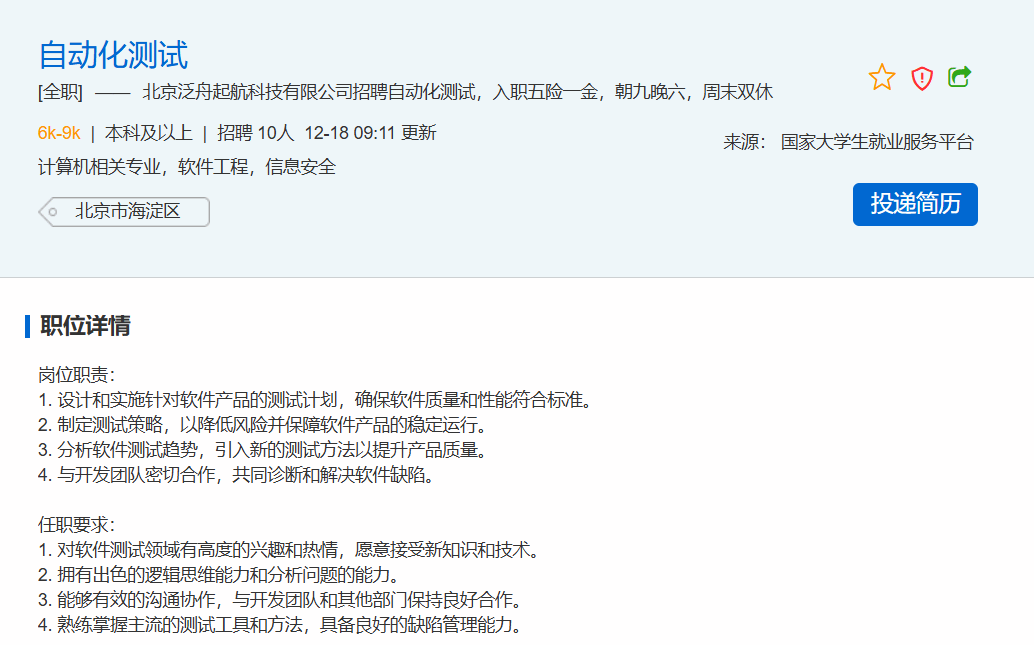Click the orange star favorite icon
This screenshot has width=1034, height=645.
click(882, 78)
